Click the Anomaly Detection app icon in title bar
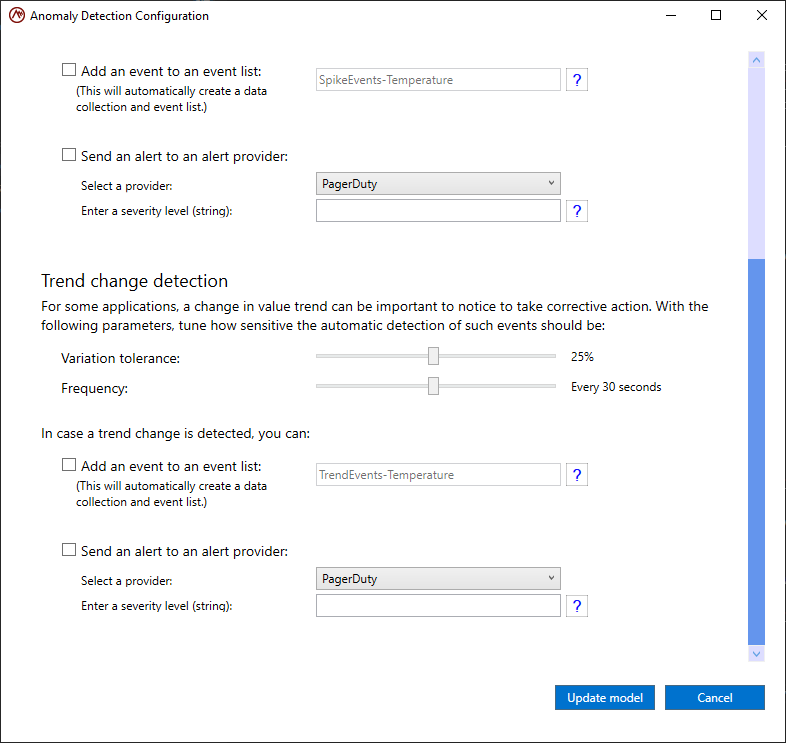 click(17, 16)
